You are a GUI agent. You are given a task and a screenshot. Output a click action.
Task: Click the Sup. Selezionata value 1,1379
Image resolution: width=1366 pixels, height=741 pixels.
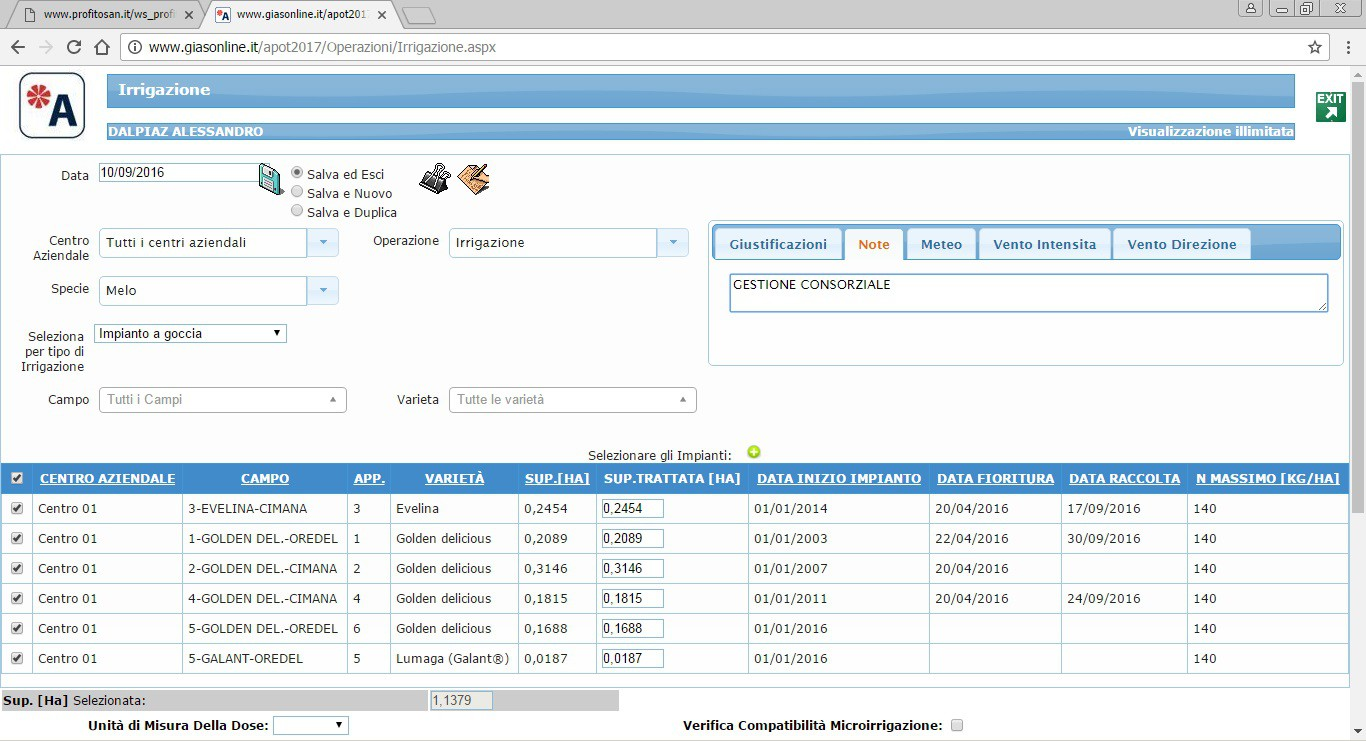pos(461,701)
